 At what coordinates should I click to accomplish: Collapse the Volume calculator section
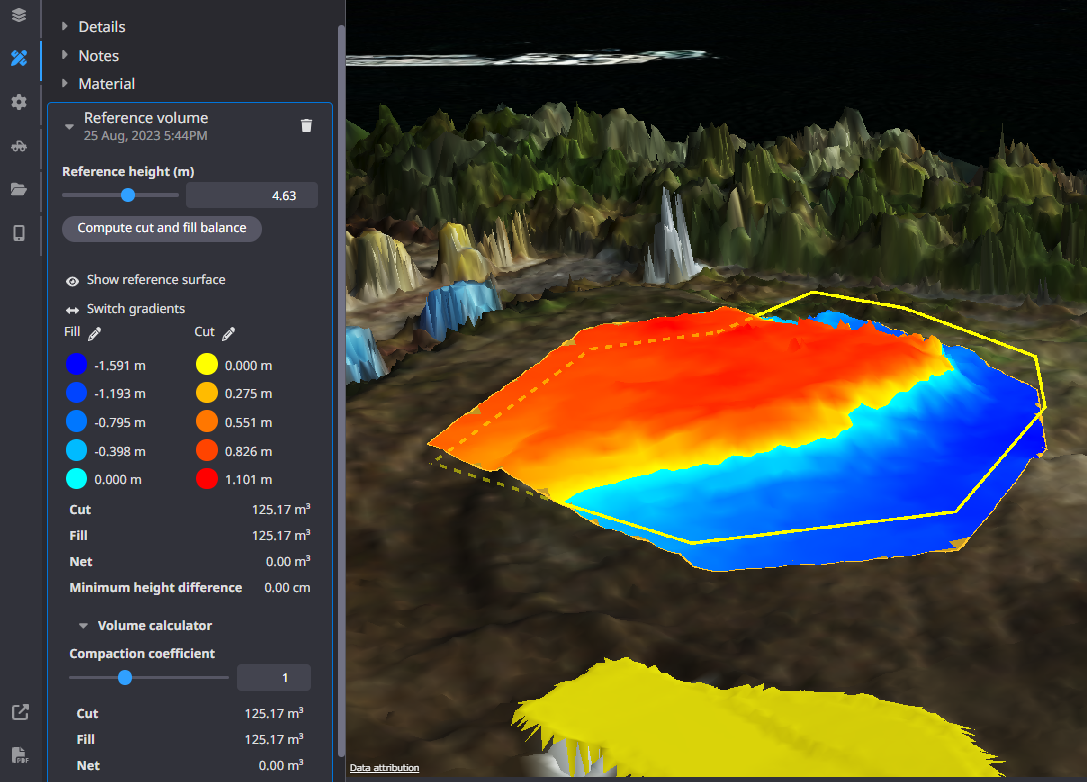(x=83, y=625)
